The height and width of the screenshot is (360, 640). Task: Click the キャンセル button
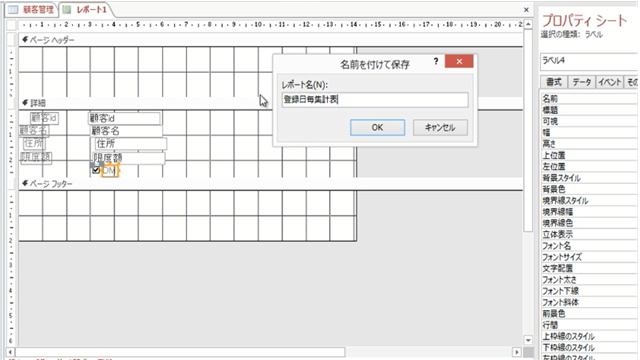pos(440,127)
